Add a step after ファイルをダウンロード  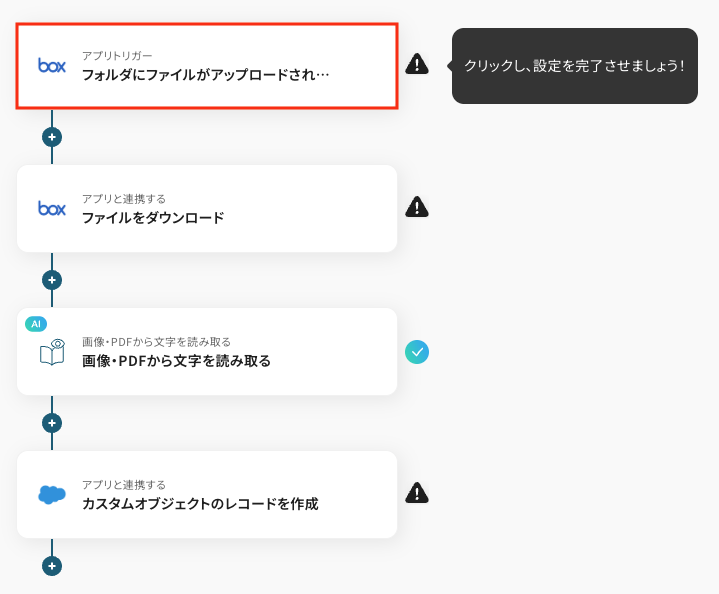tap(52, 280)
